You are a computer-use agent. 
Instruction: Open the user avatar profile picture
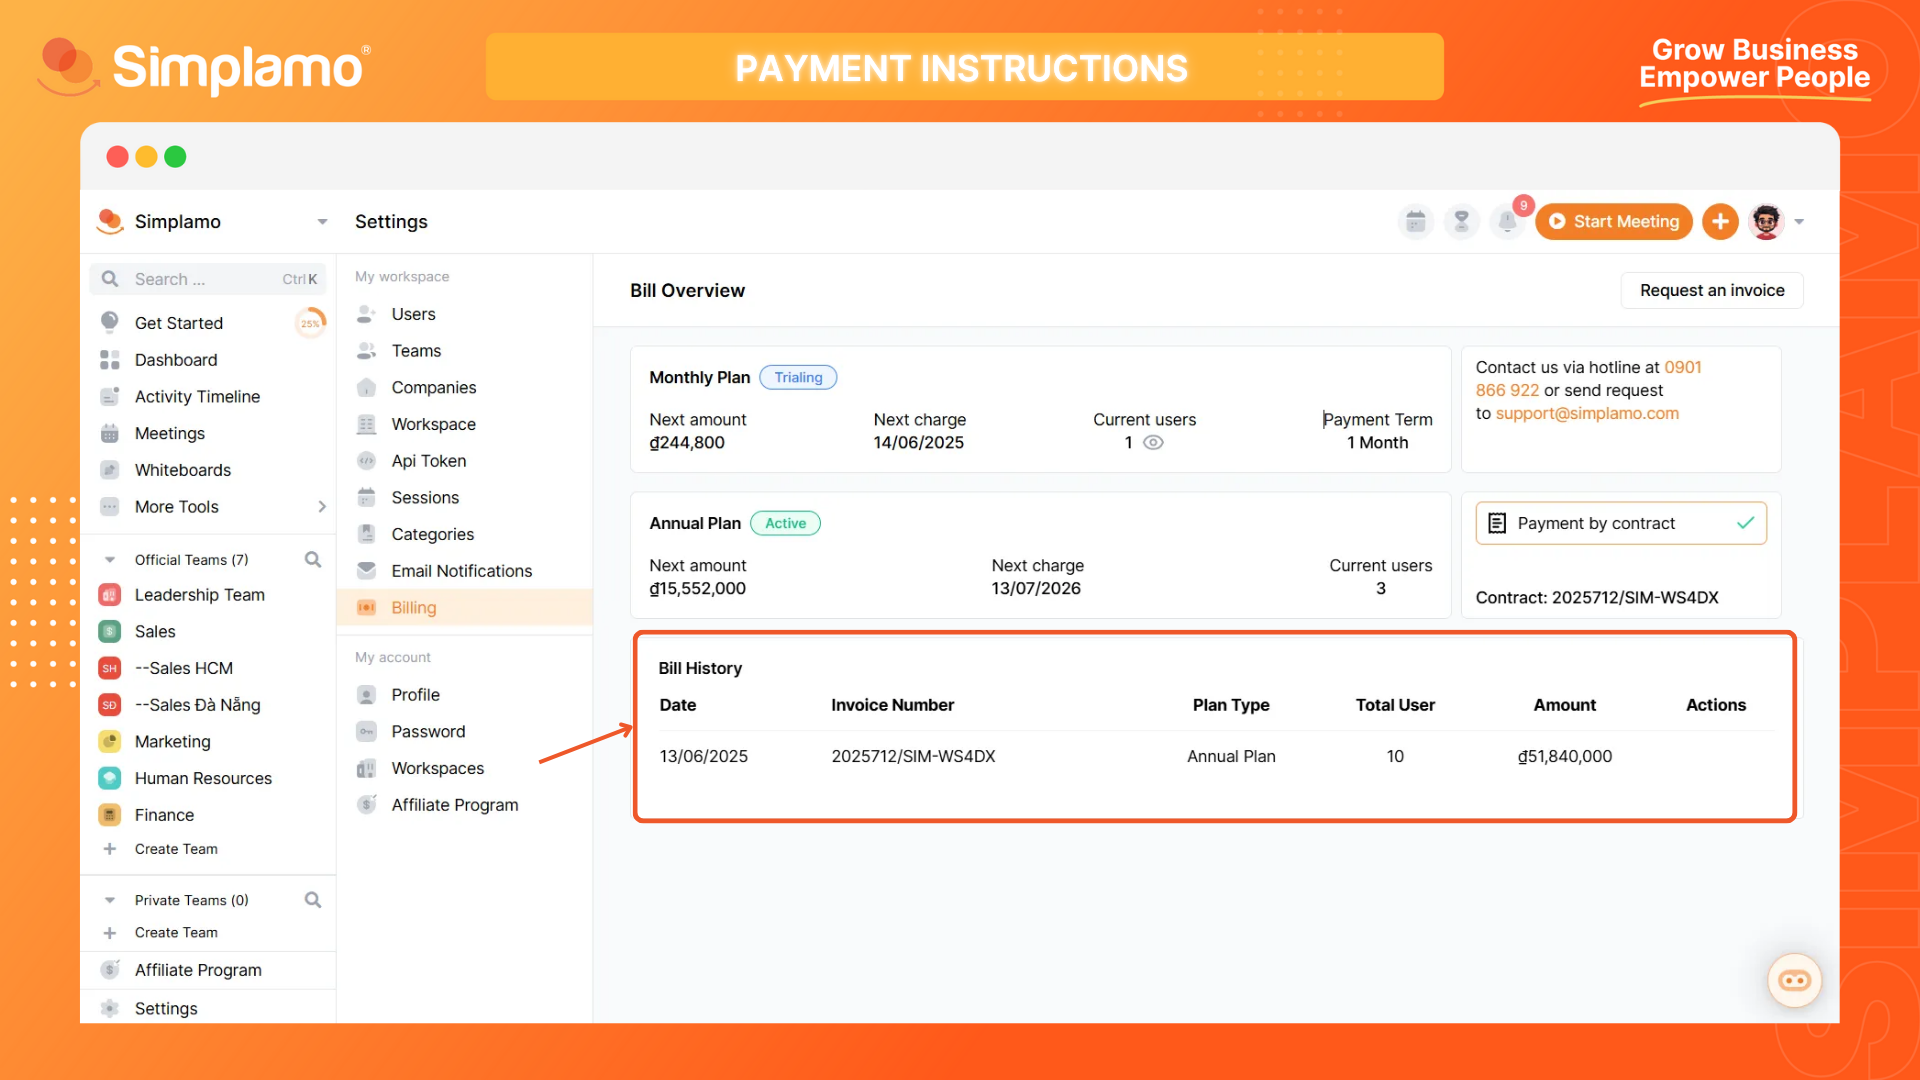[x=1766, y=221]
